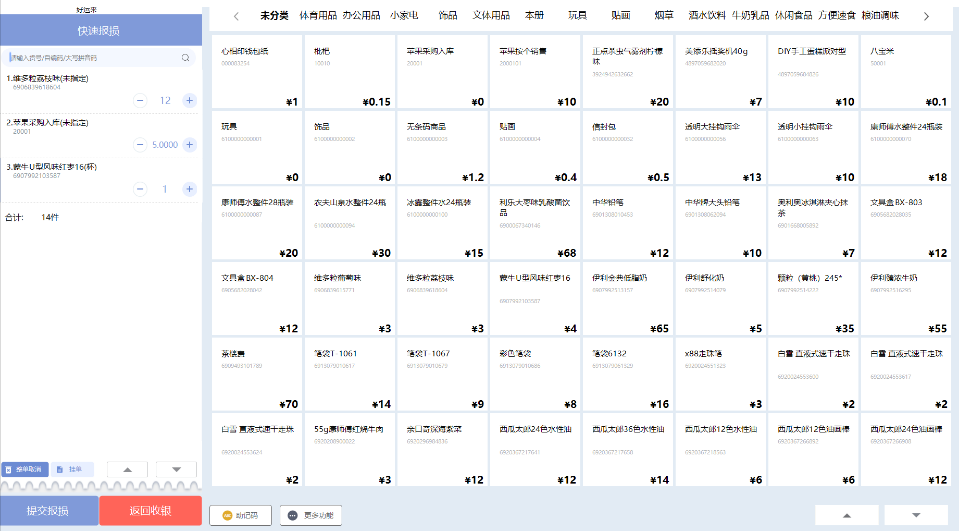Click the red 返回收银 button
This screenshot has width=959, height=531.
coord(150,511)
